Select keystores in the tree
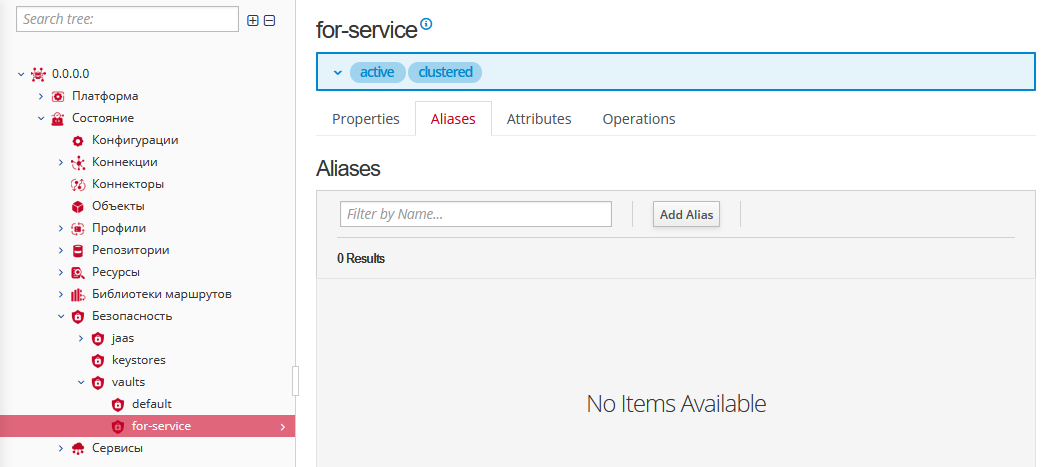 pos(139,360)
